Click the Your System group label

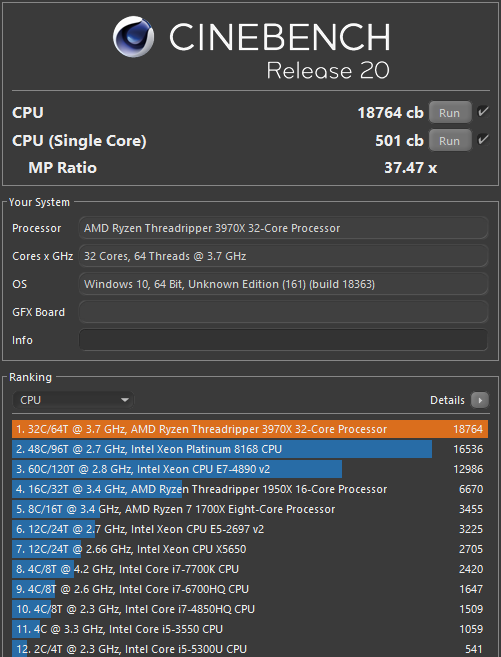(39, 202)
